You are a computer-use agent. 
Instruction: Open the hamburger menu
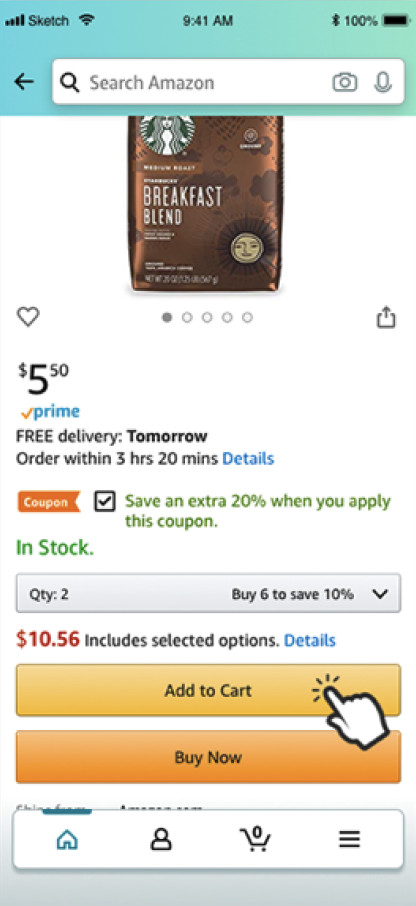350,839
